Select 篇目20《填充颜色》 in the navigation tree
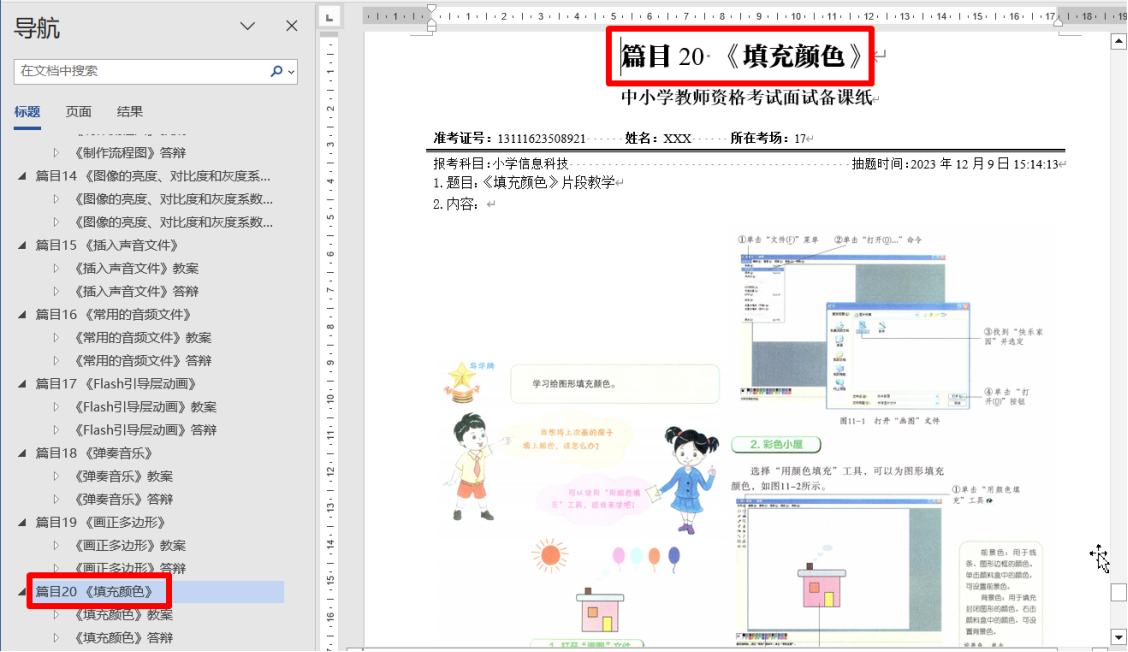1128x652 pixels. (101, 591)
